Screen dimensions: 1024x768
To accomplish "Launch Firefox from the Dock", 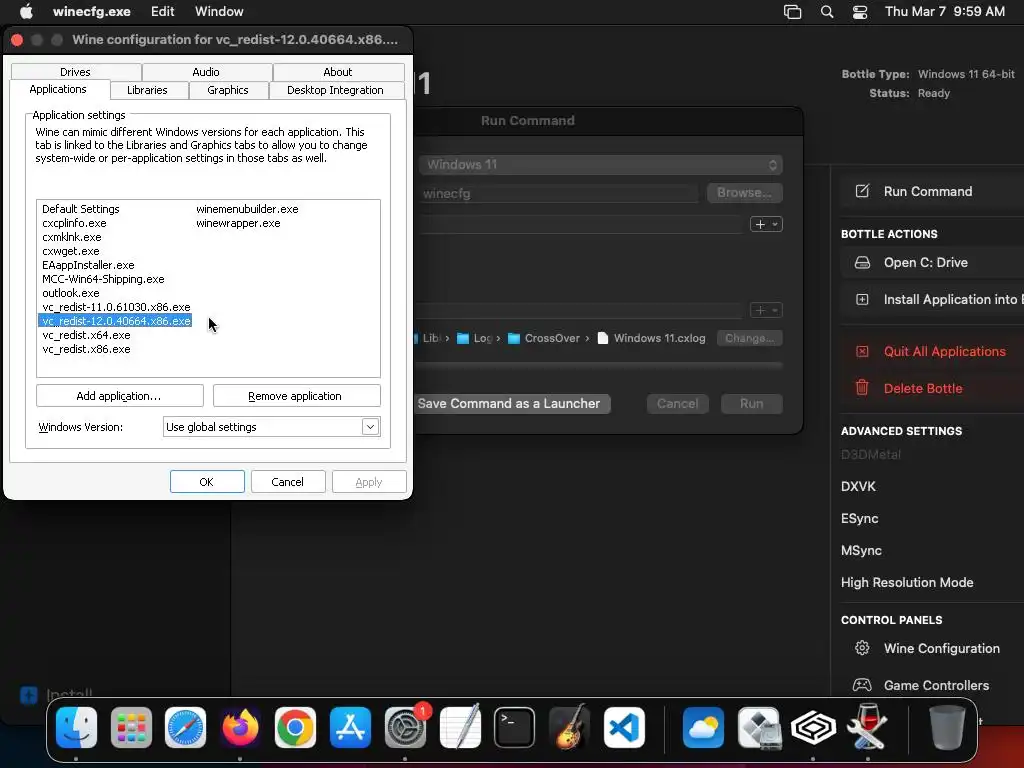I will click(240, 728).
